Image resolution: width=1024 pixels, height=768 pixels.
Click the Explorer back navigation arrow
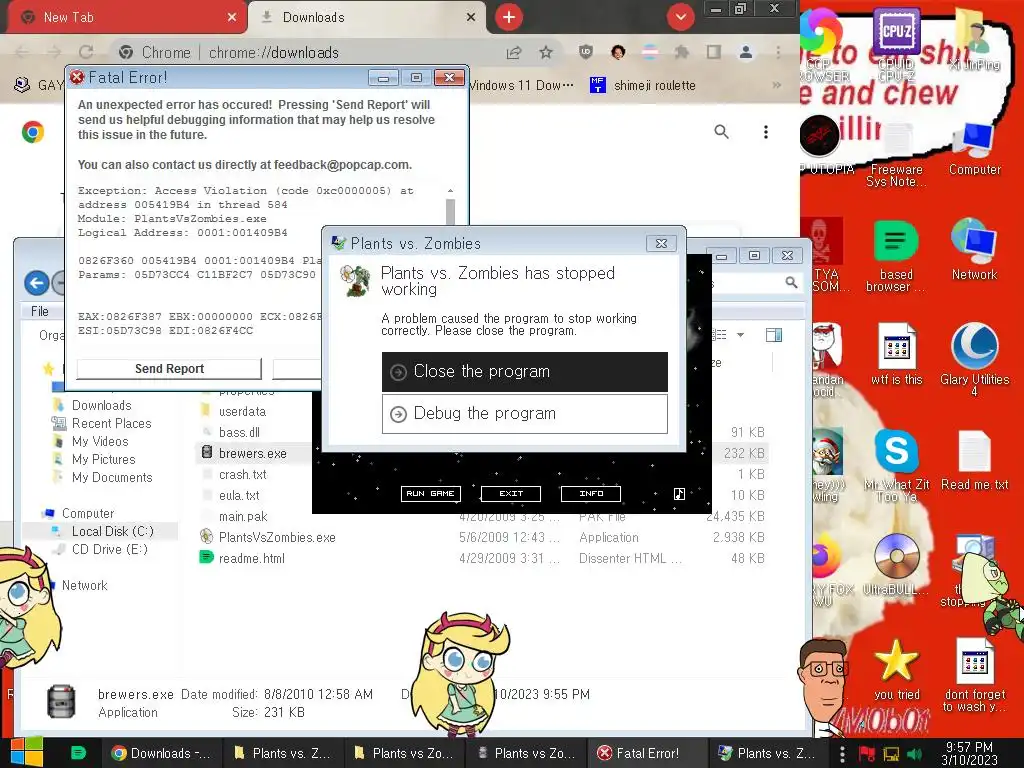tap(37, 283)
